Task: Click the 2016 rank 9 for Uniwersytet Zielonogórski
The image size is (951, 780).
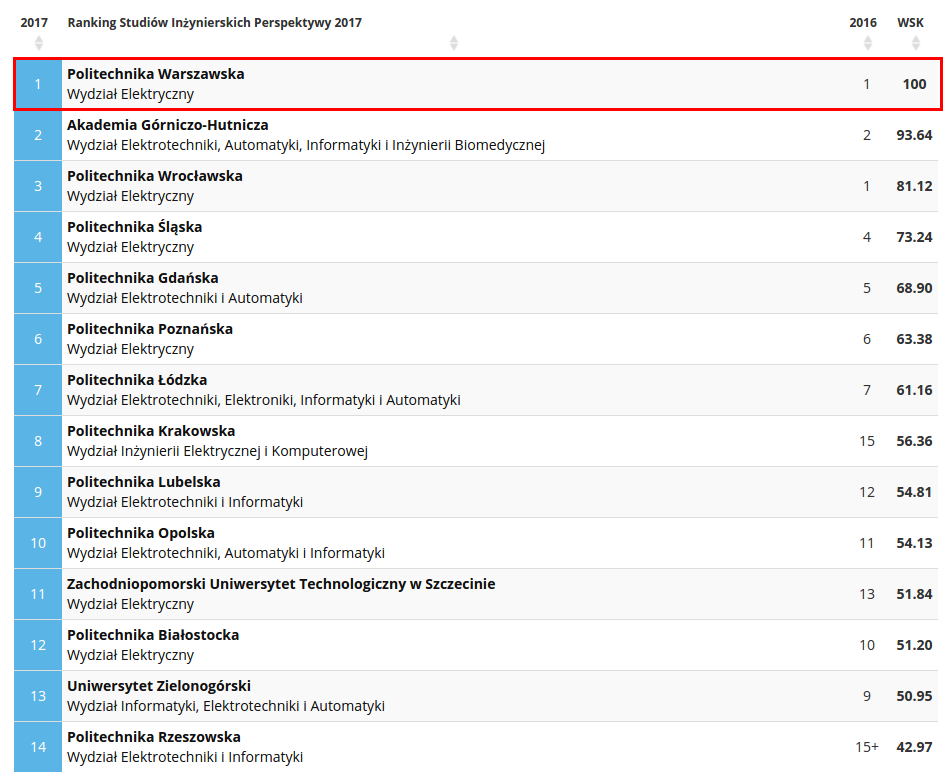Action: tap(867, 695)
